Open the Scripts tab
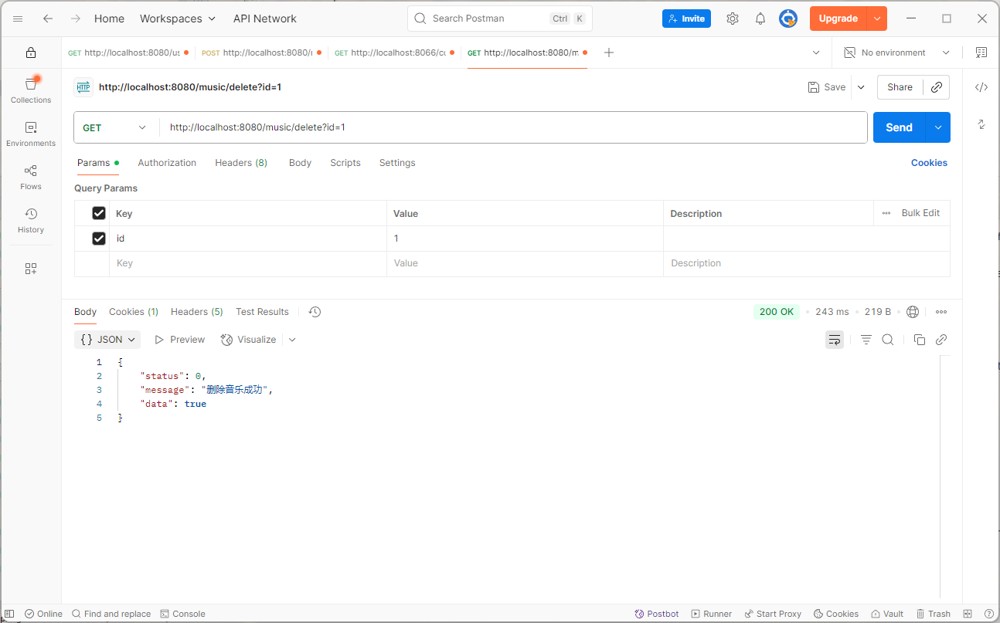The image size is (1000, 623). tap(345, 163)
